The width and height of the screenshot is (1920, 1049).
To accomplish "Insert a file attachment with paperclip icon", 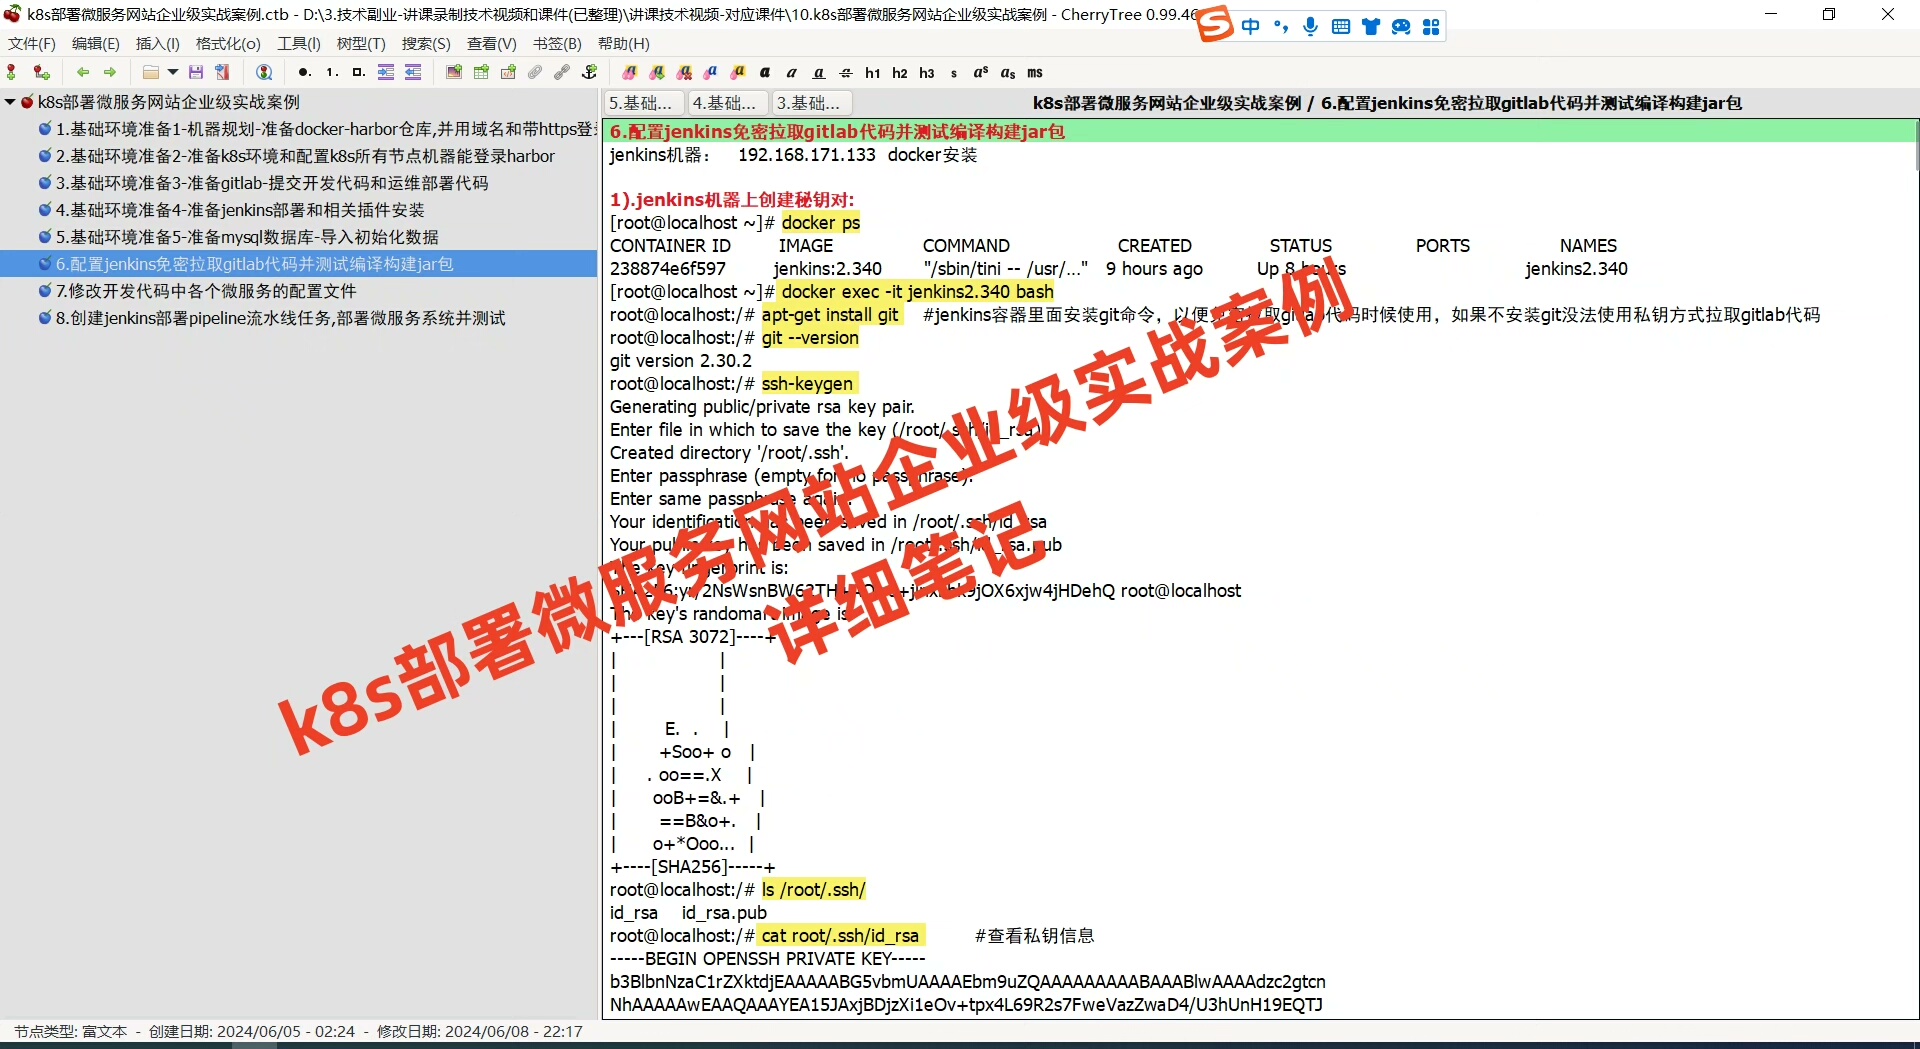I will pyautogui.click(x=535, y=72).
